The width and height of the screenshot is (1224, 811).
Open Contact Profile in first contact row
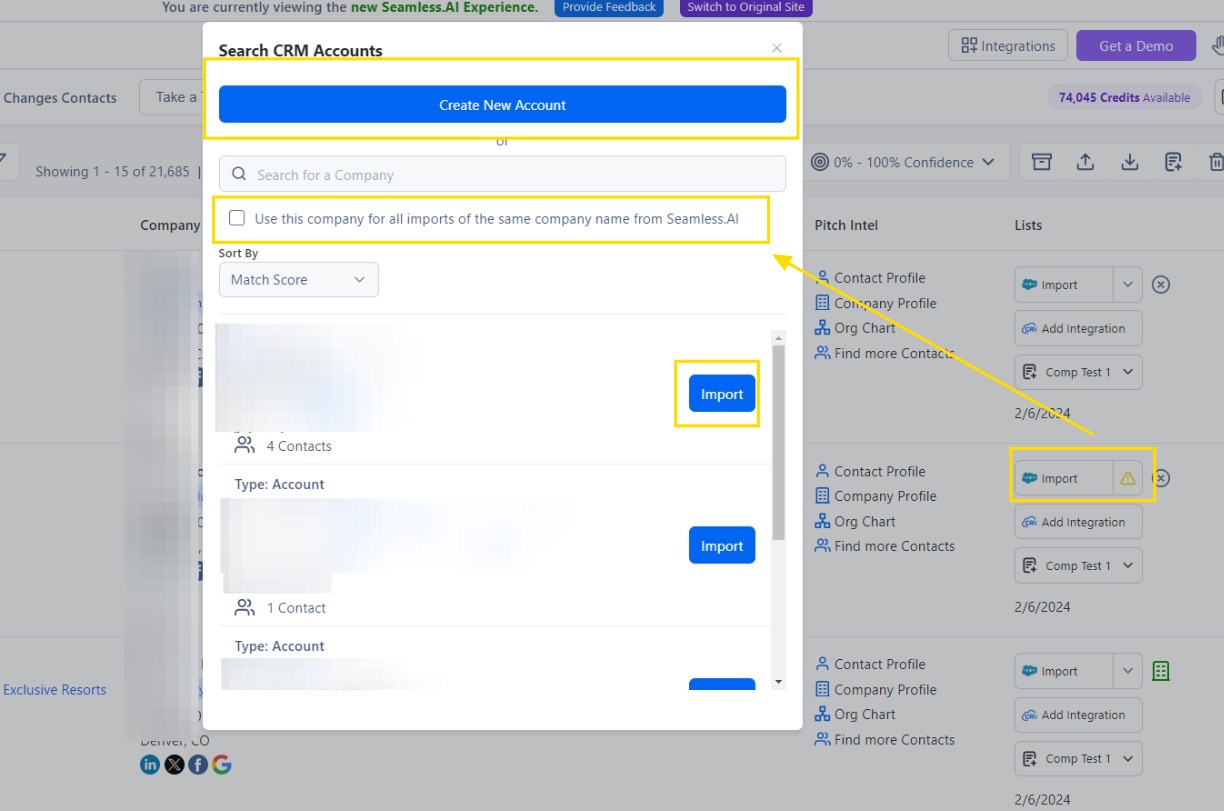pyautogui.click(x=870, y=278)
